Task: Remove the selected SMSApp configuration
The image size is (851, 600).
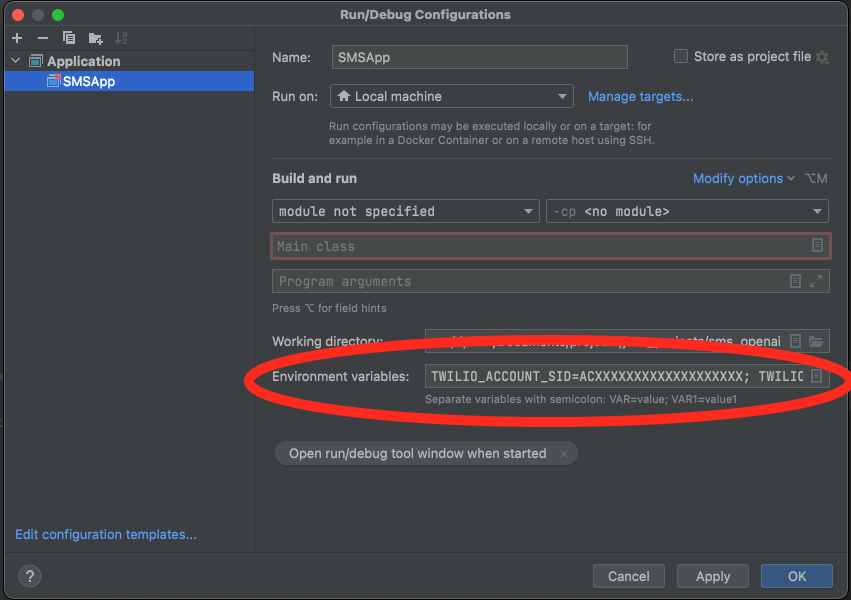Action: [41, 38]
